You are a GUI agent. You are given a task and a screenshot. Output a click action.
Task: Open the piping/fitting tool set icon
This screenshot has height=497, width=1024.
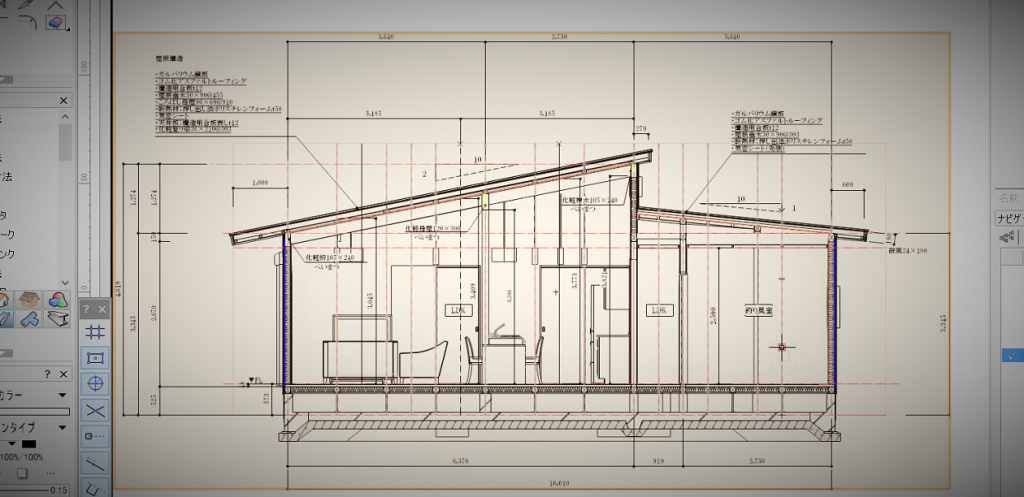click(30, 319)
